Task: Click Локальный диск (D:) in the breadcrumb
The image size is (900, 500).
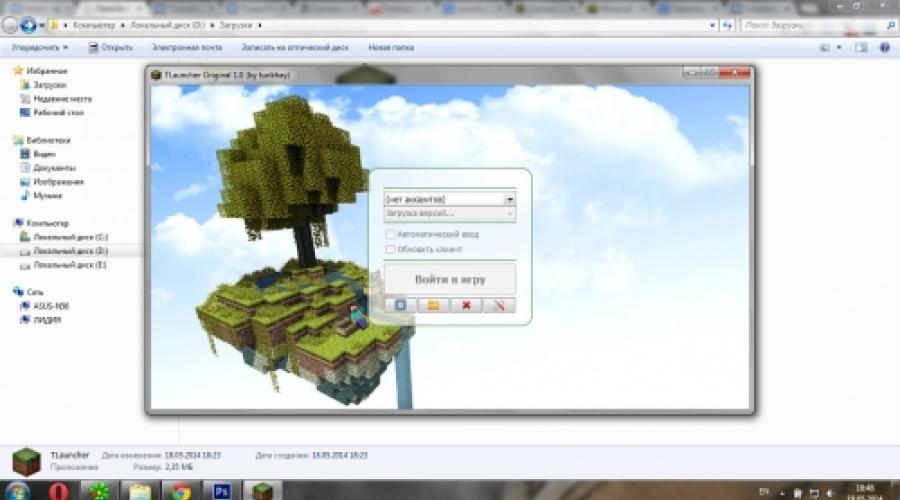Action: coord(167,25)
